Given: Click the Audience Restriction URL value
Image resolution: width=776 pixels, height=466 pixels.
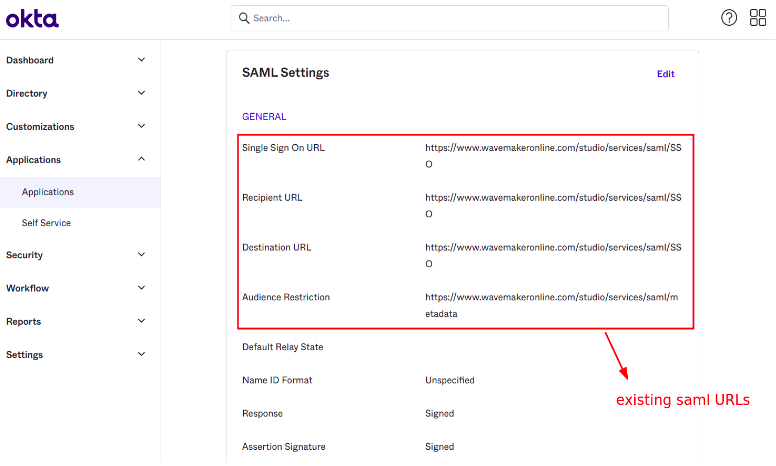Looking at the screenshot, I should tap(553, 305).
